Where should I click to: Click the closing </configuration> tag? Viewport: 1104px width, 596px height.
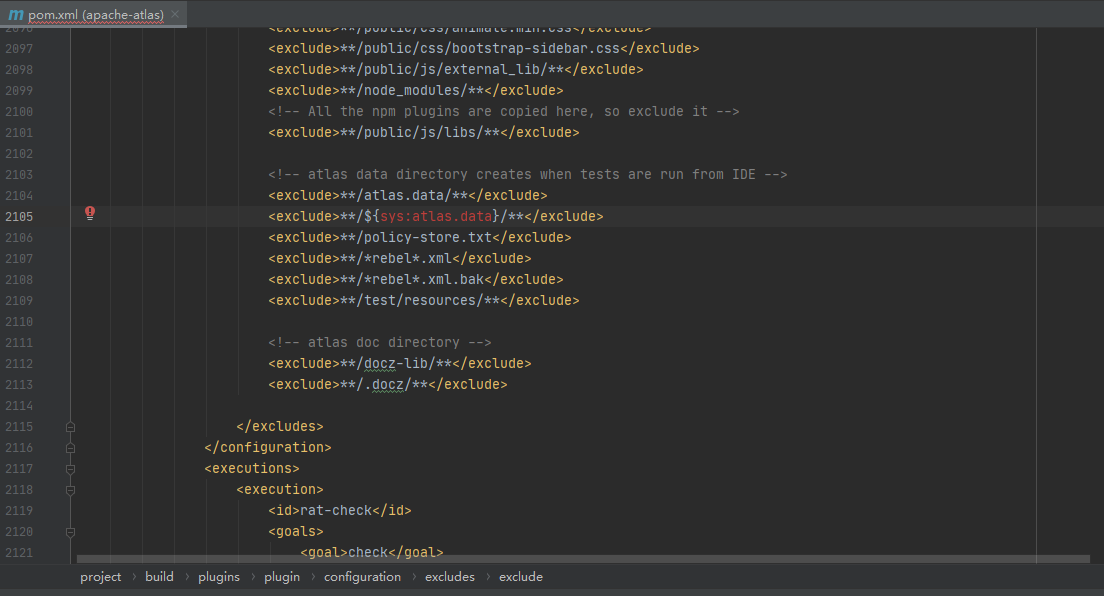coord(268,448)
